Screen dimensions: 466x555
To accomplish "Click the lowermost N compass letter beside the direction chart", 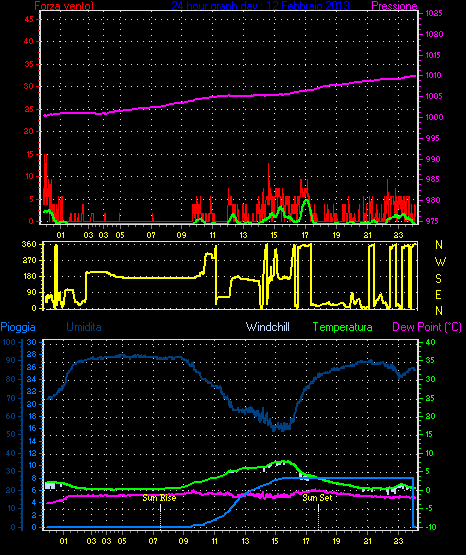I will point(439,311).
